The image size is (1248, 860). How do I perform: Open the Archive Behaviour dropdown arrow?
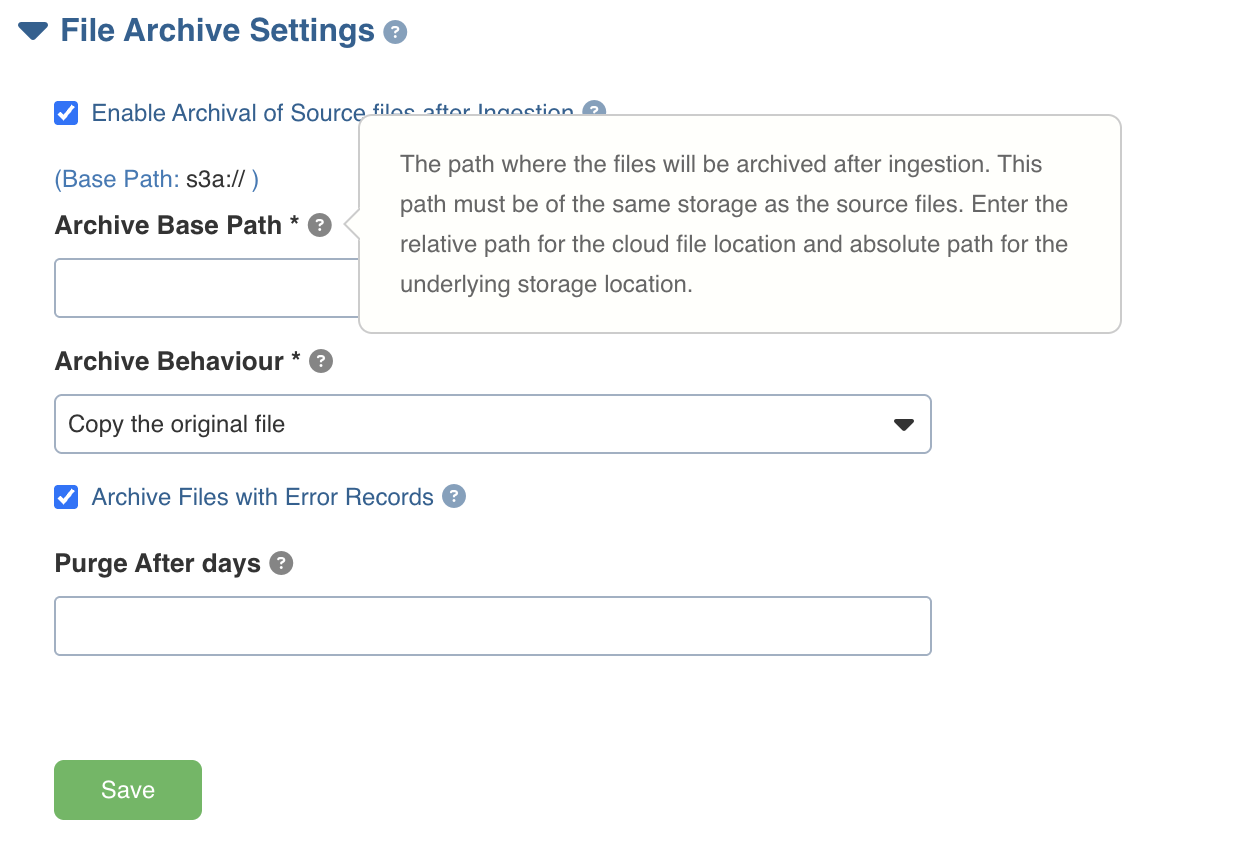pyautogui.click(x=903, y=425)
